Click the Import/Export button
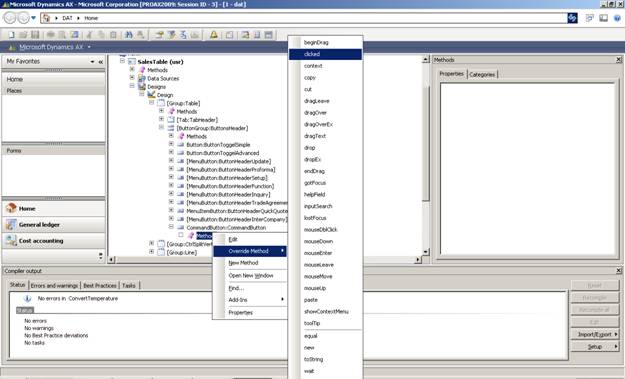The width and height of the screenshot is (625, 379). [595, 334]
